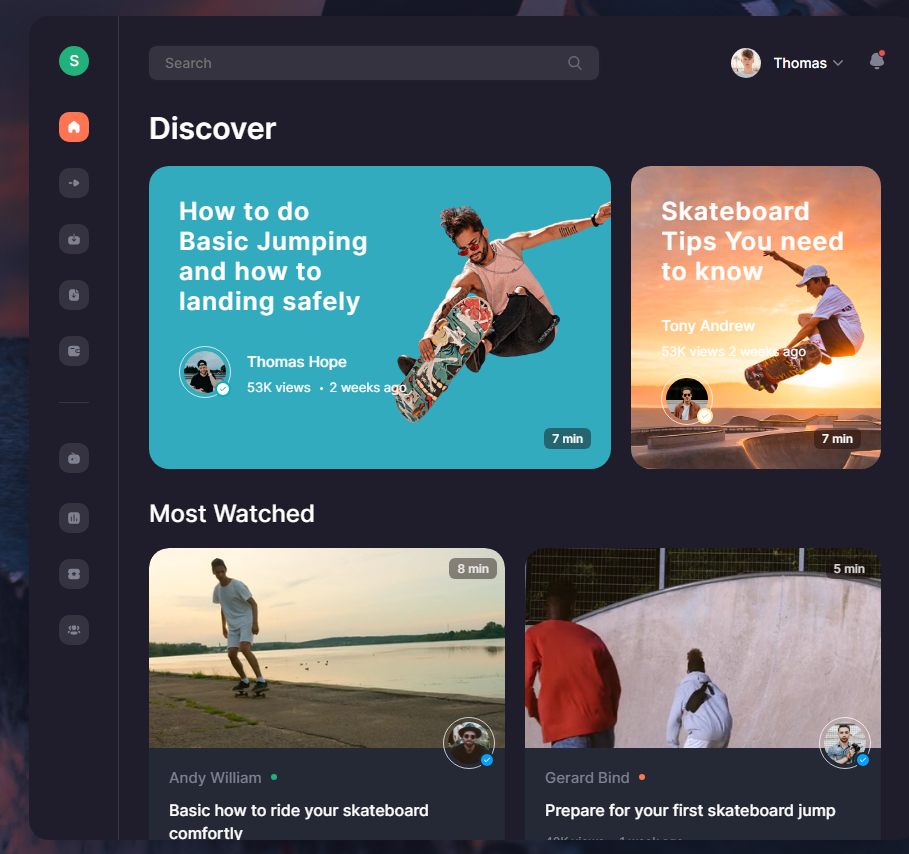Click the 8 min duration badge
The height and width of the screenshot is (854, 909).
click(x=473, y=569)
